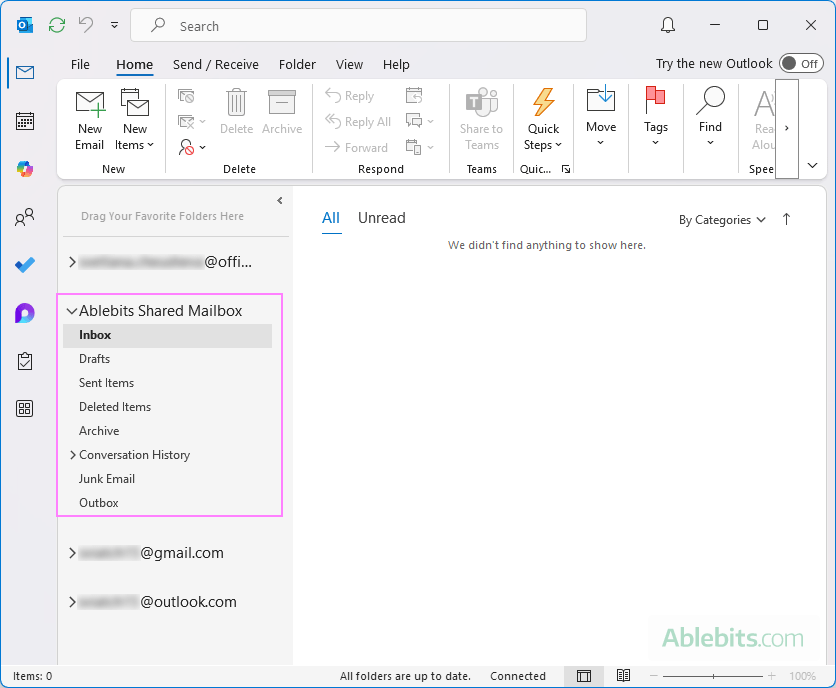The image size is (836, 688).
Task: Collapse the ribbon with the down chevron
Action: (x=812, y=165)
